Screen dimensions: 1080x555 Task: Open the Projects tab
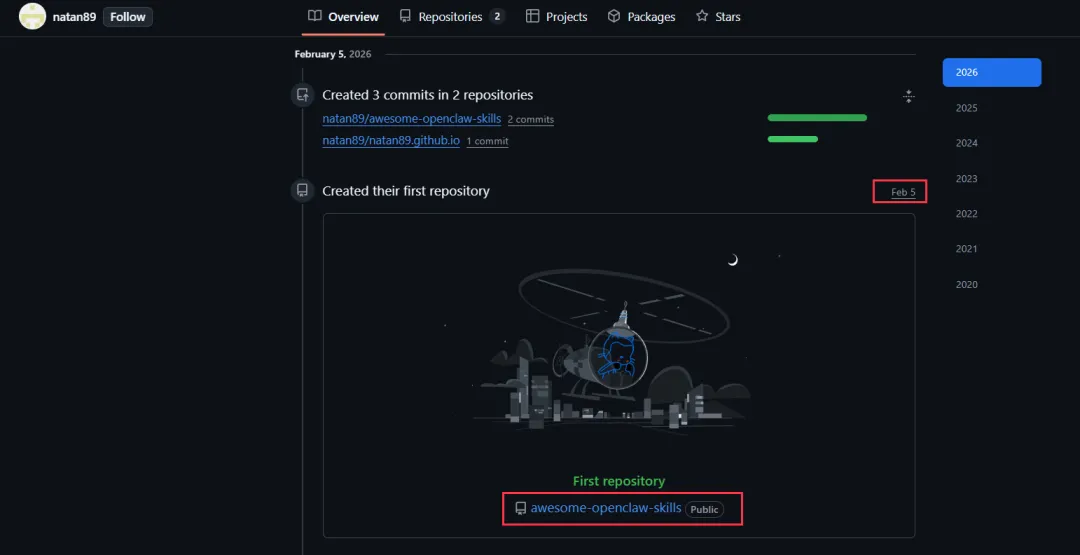557,17
